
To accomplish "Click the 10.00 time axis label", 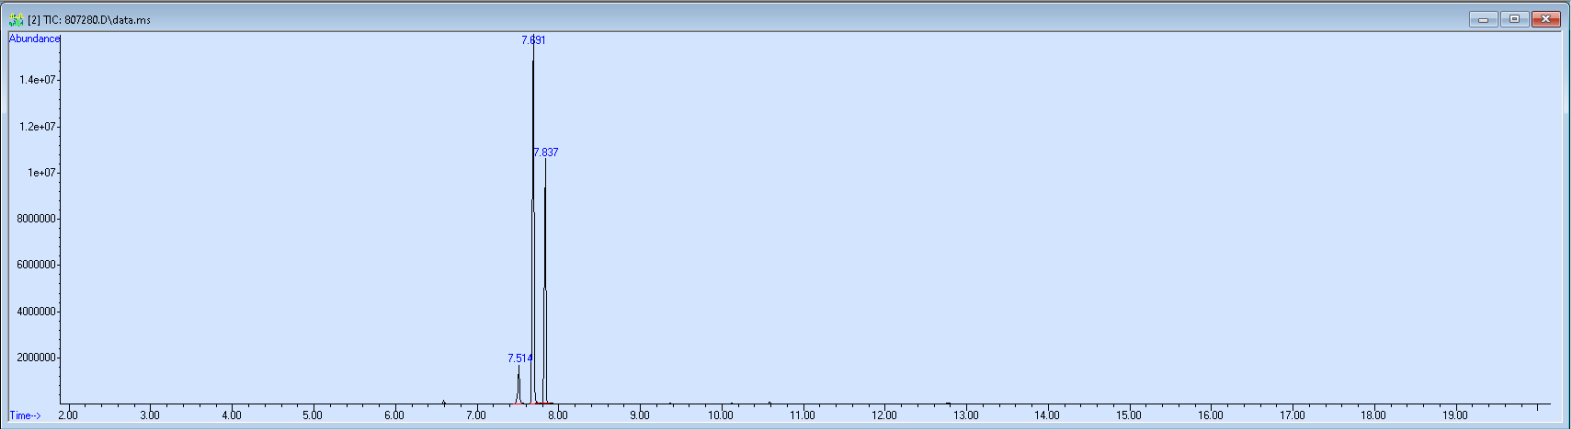I will [x=720, y=415].
